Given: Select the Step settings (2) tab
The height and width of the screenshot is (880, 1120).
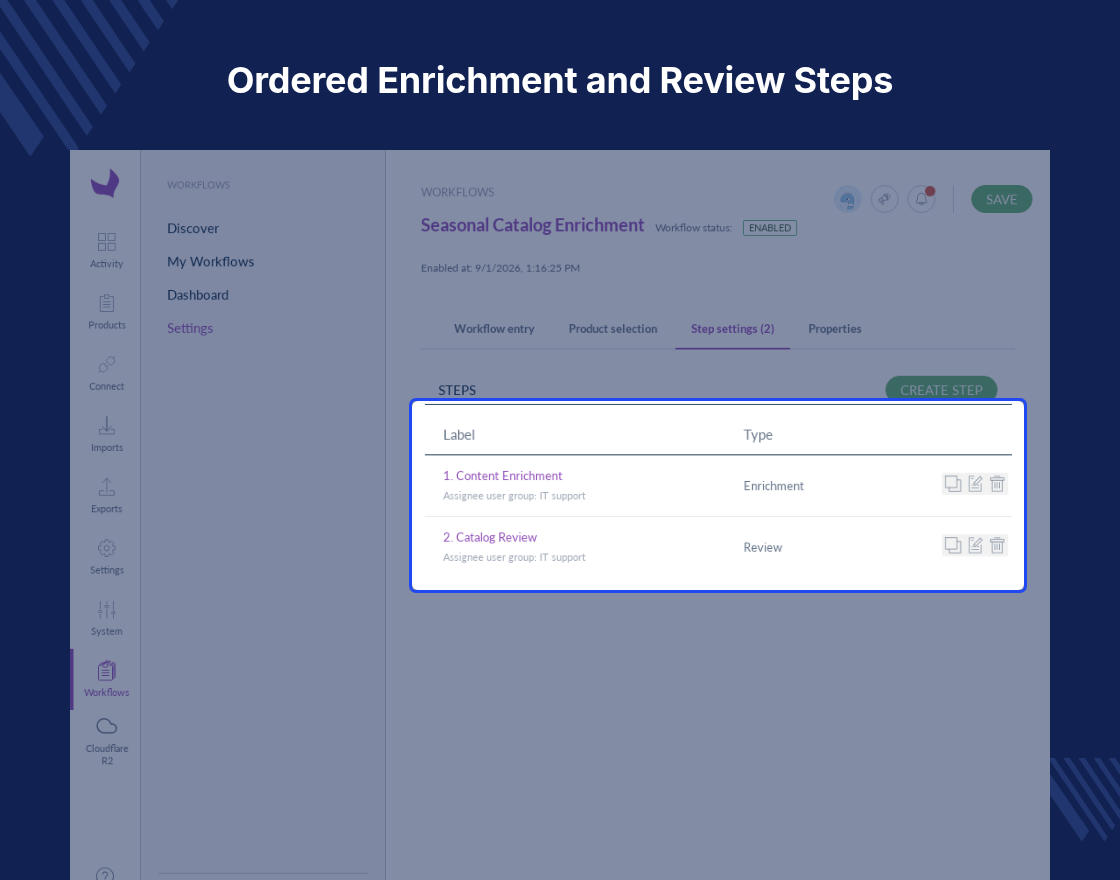Looking at the screenshot, I should (732, 329).
